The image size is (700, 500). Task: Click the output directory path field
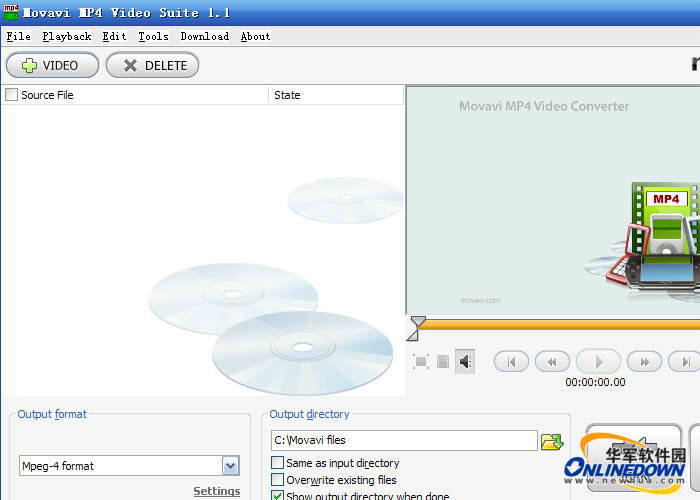[x=404, y=440]
